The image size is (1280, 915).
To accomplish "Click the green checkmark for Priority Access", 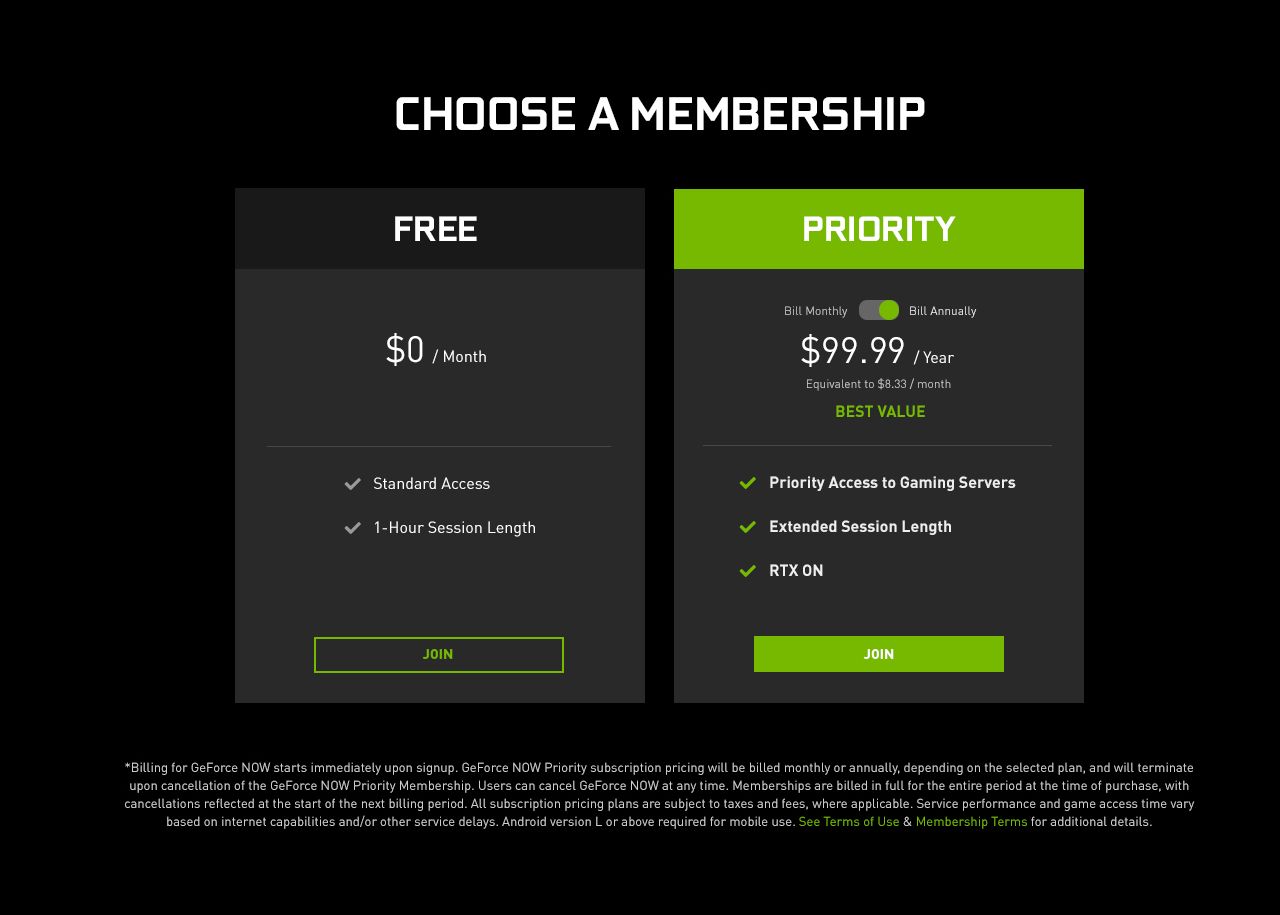I will click(747, 483).
